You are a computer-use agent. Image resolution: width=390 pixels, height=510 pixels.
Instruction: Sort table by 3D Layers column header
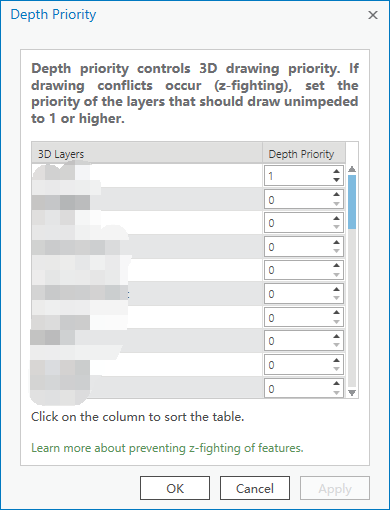coord(147,154)
